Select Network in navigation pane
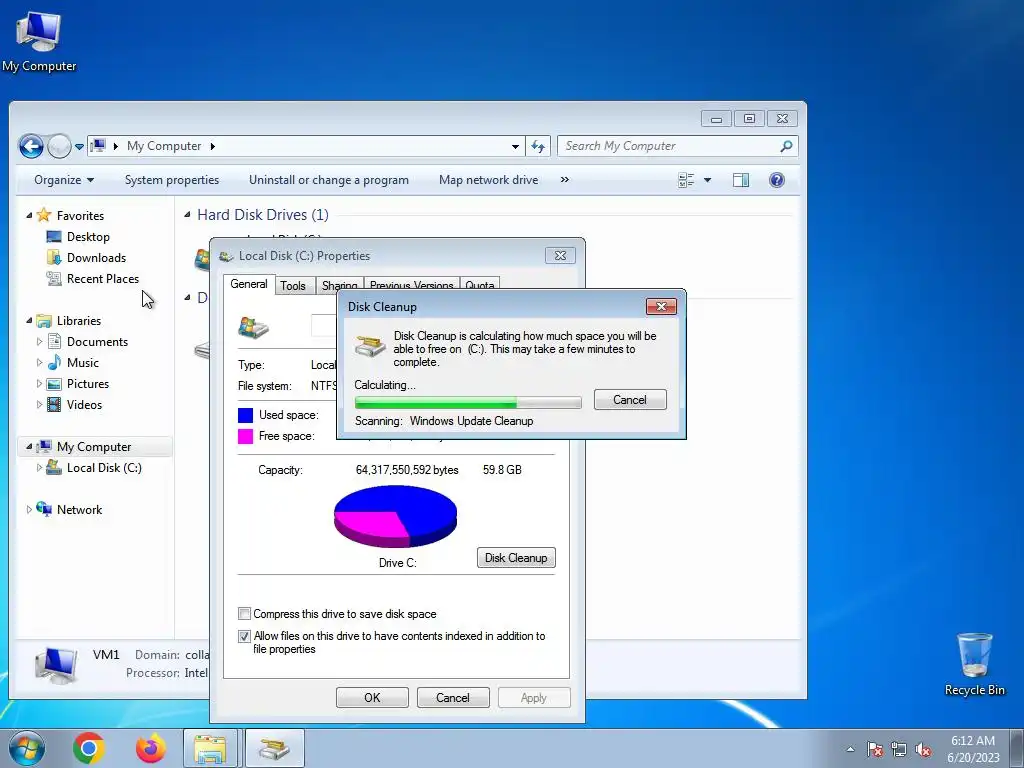The height and width of the screenshot is (768, 1024). click(79, 510)
